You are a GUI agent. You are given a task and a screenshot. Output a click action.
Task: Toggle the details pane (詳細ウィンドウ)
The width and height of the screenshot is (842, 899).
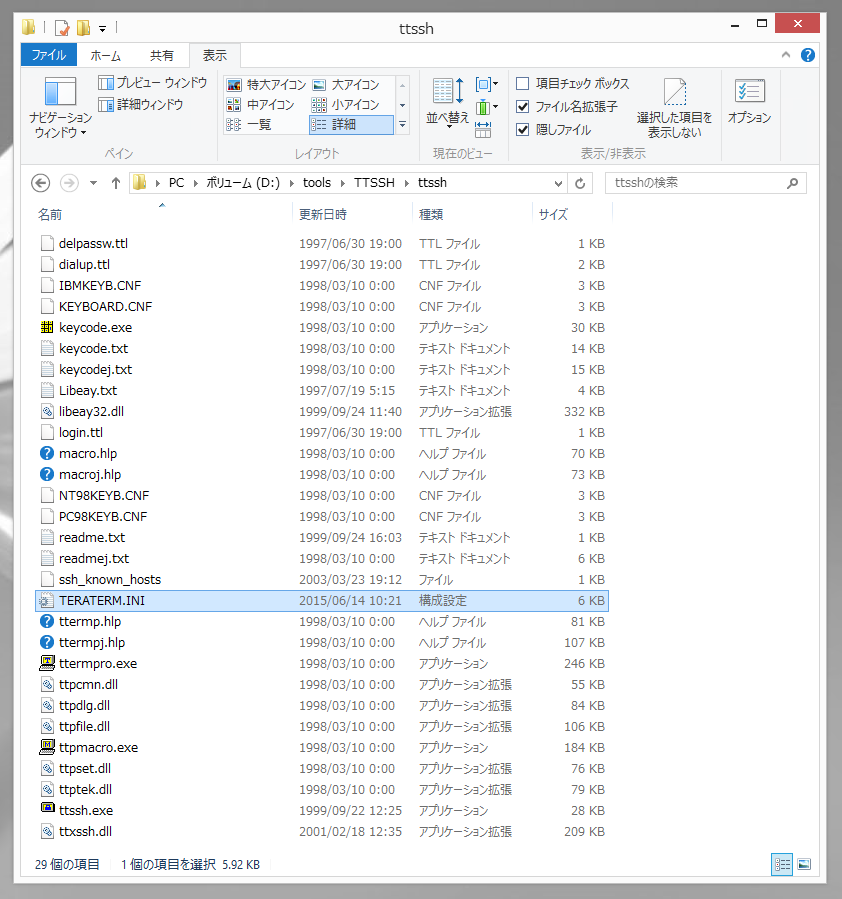pos(140,104)
